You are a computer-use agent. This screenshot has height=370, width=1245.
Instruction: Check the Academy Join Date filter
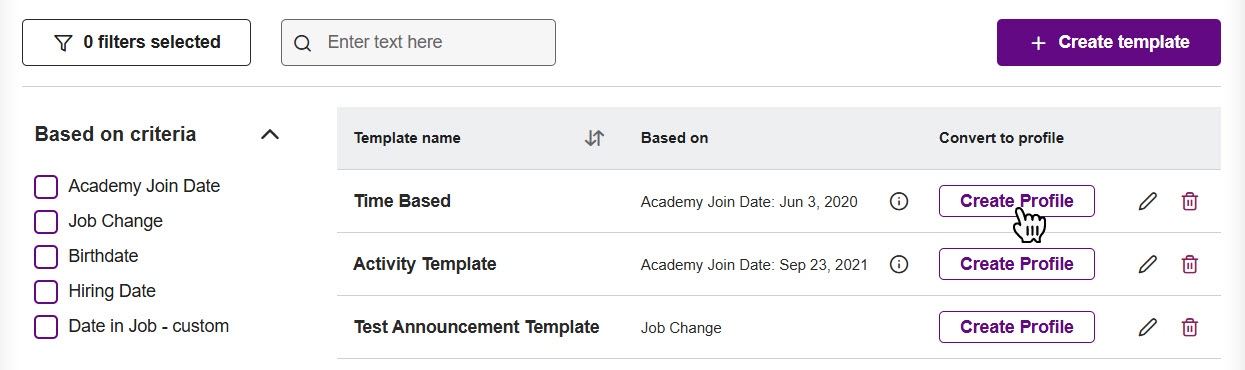[46, 187]
